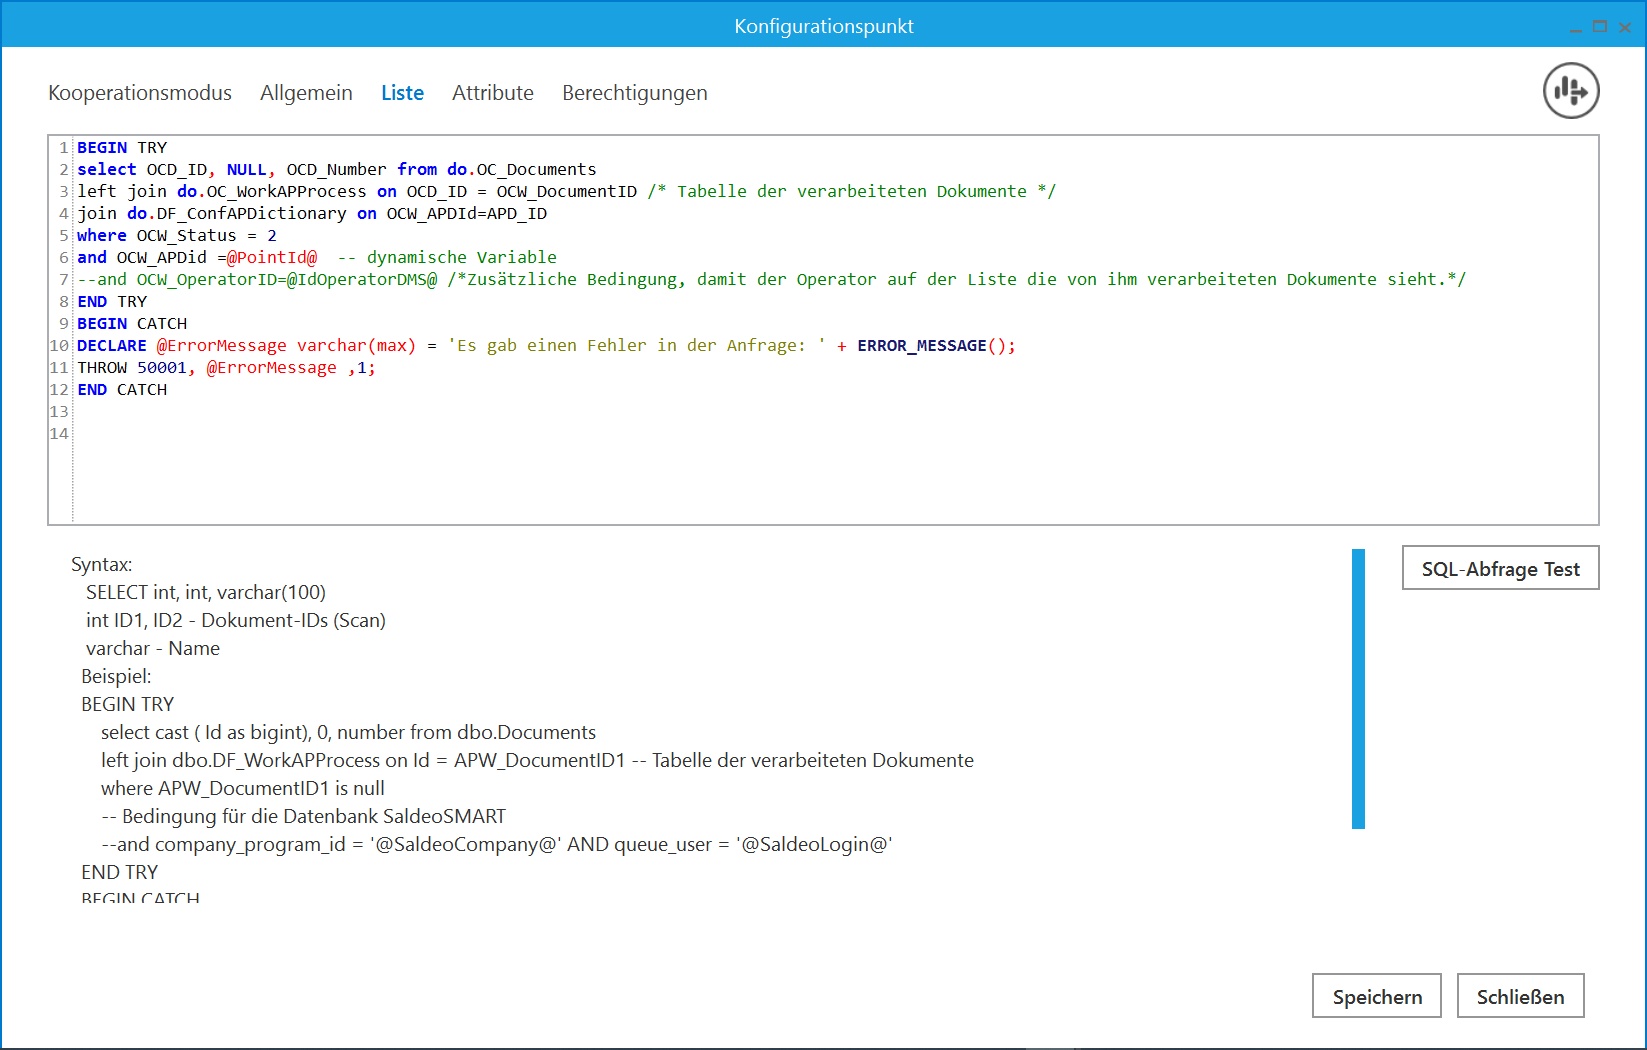The width and height of the screenshot is (1647, 1050).
Task: Switch to the Allgemein tab
Action: coord(306,93)
